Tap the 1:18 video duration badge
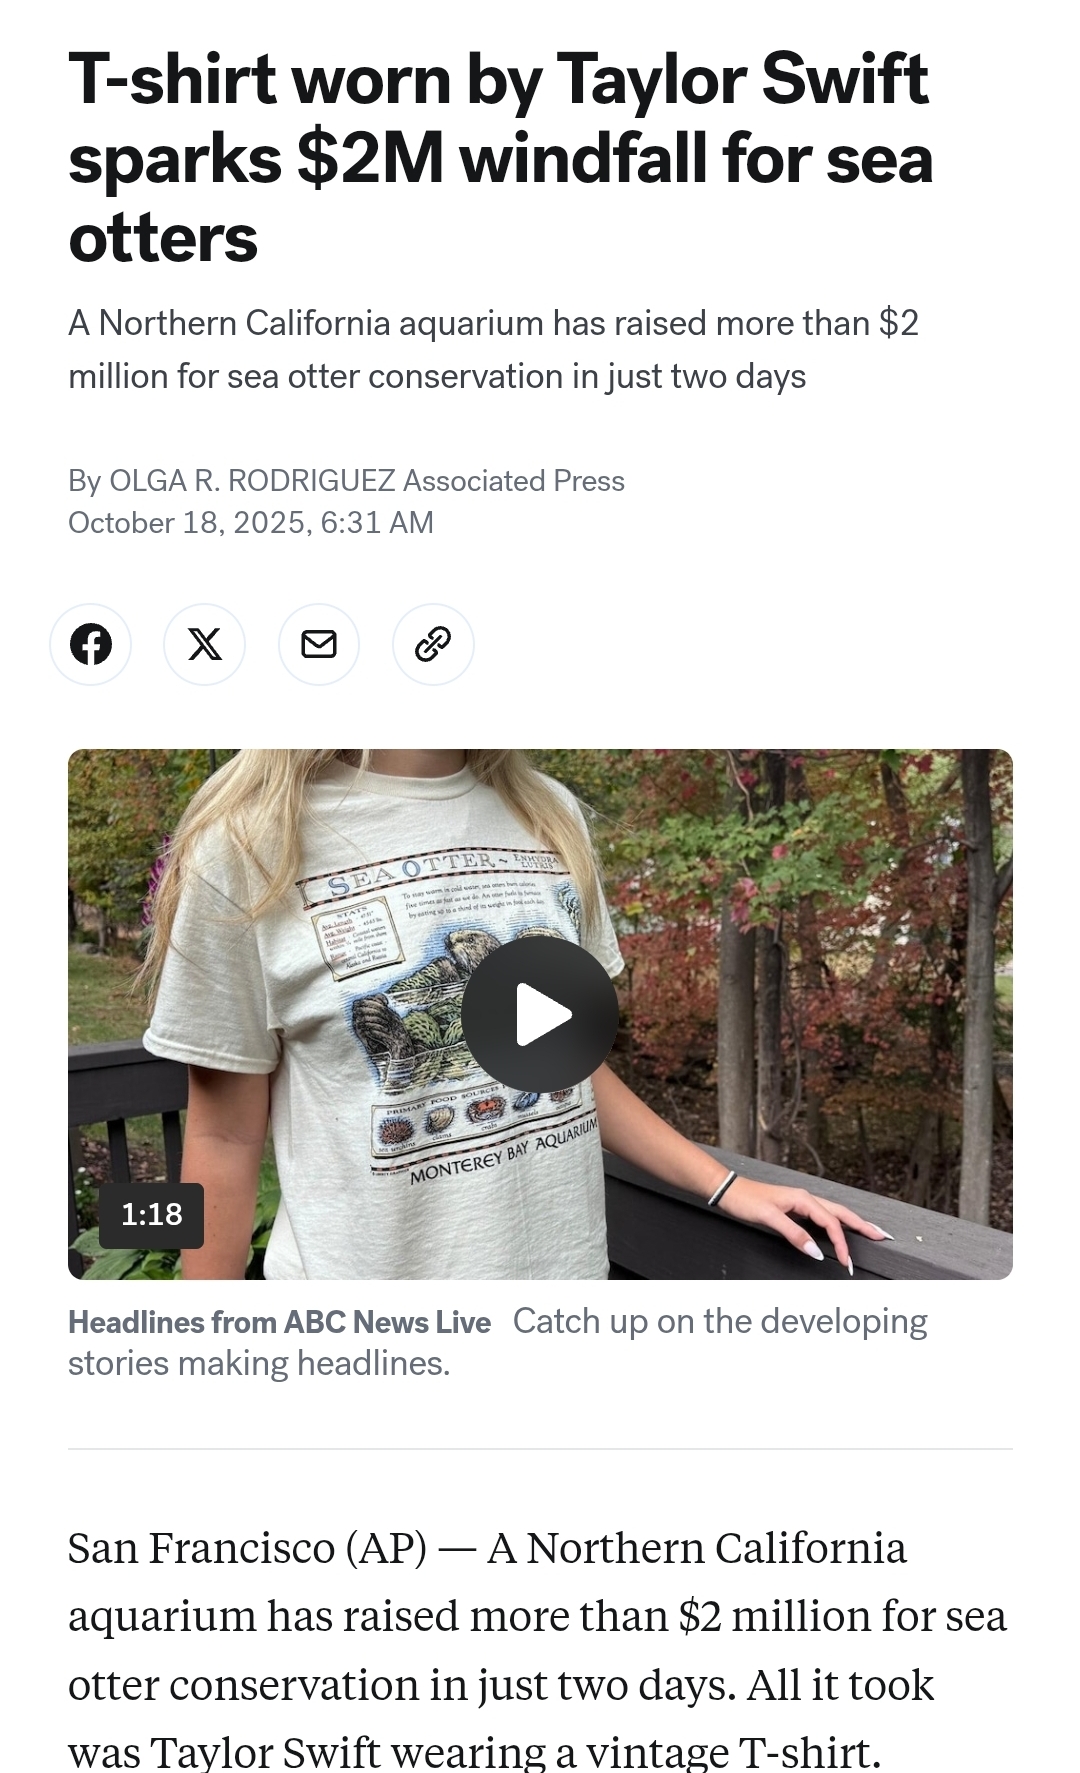The height and width of the screenshot is (1773, 1080). (152, 1214)
